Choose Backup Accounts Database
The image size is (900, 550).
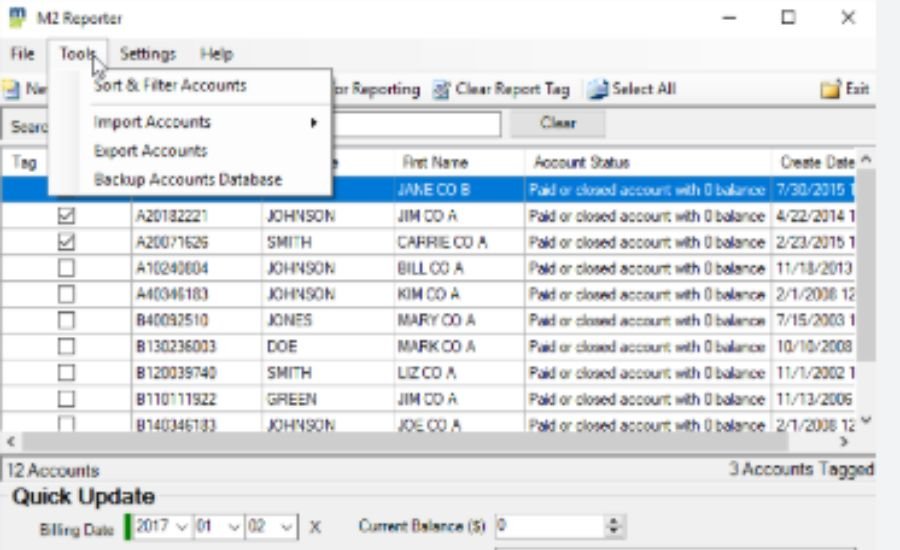pyautogui.click(x=188, y=180)
